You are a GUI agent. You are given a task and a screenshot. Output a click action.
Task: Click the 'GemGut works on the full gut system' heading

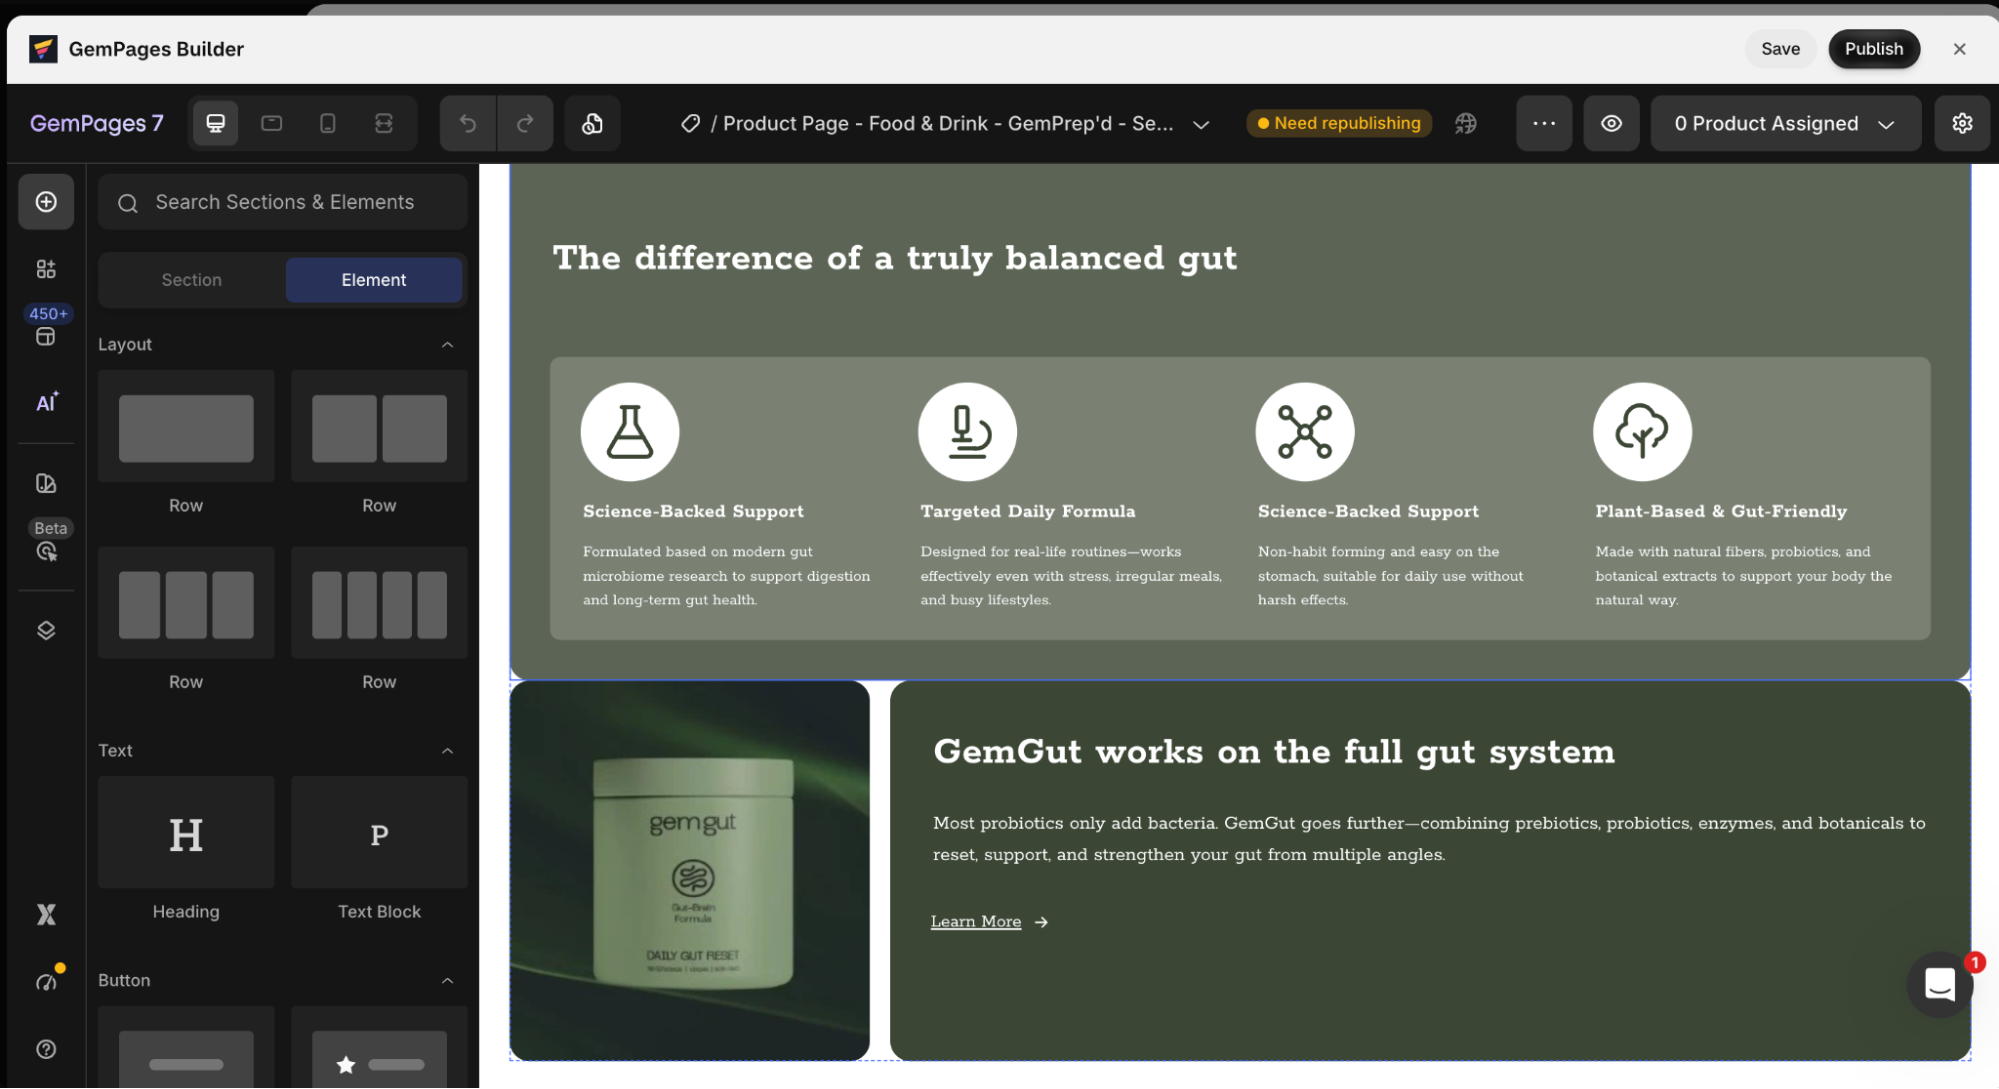(1274, 752)
